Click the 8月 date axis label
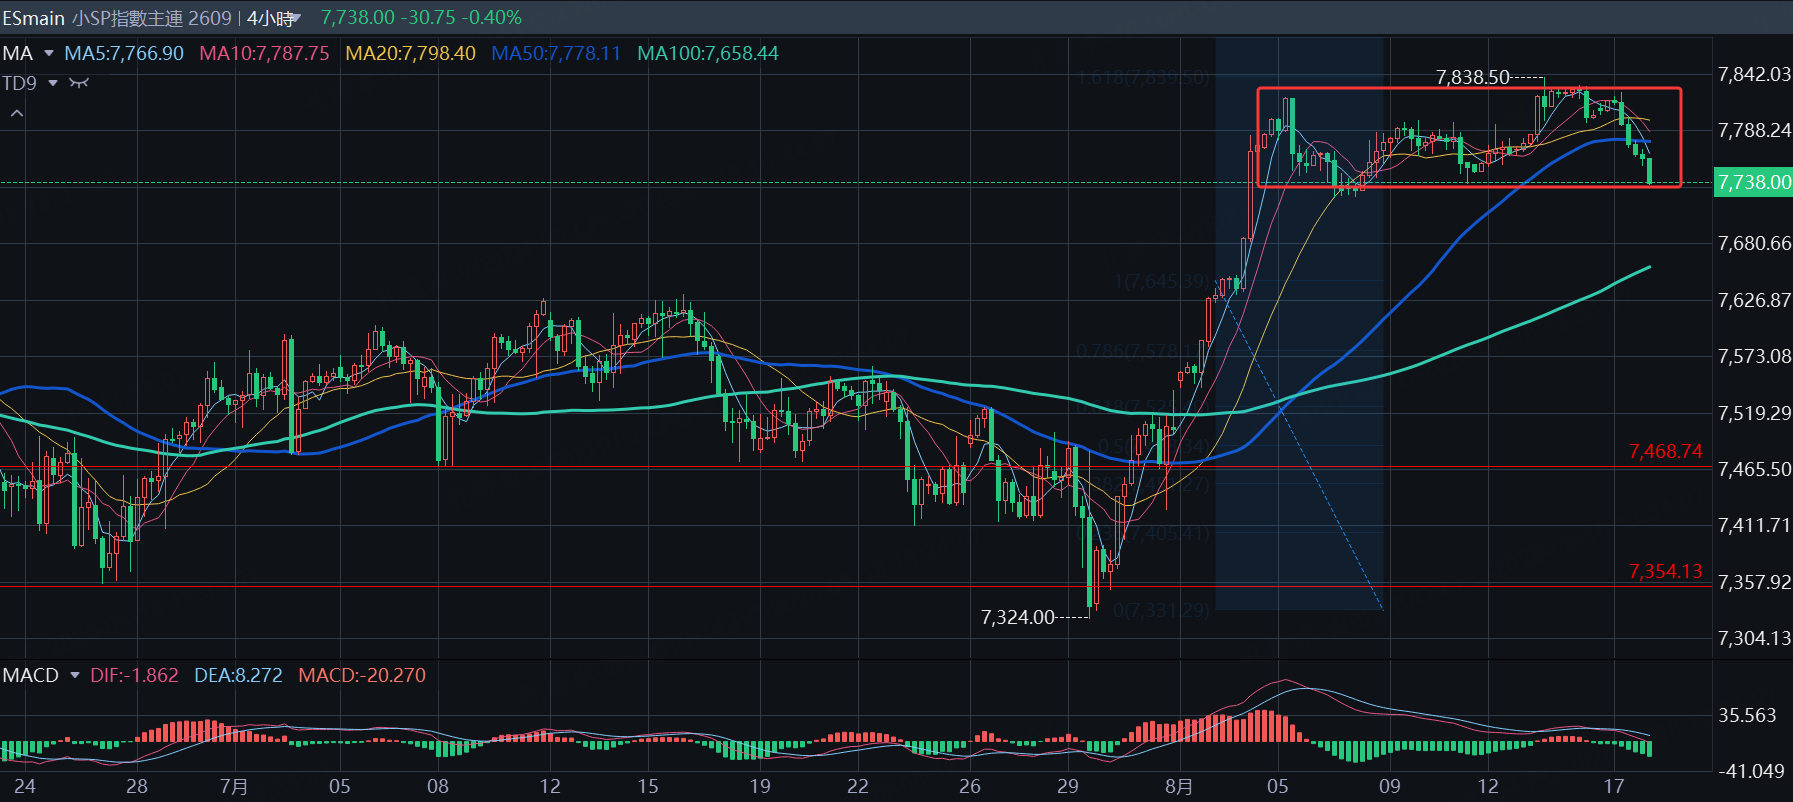 (1179, 787)
